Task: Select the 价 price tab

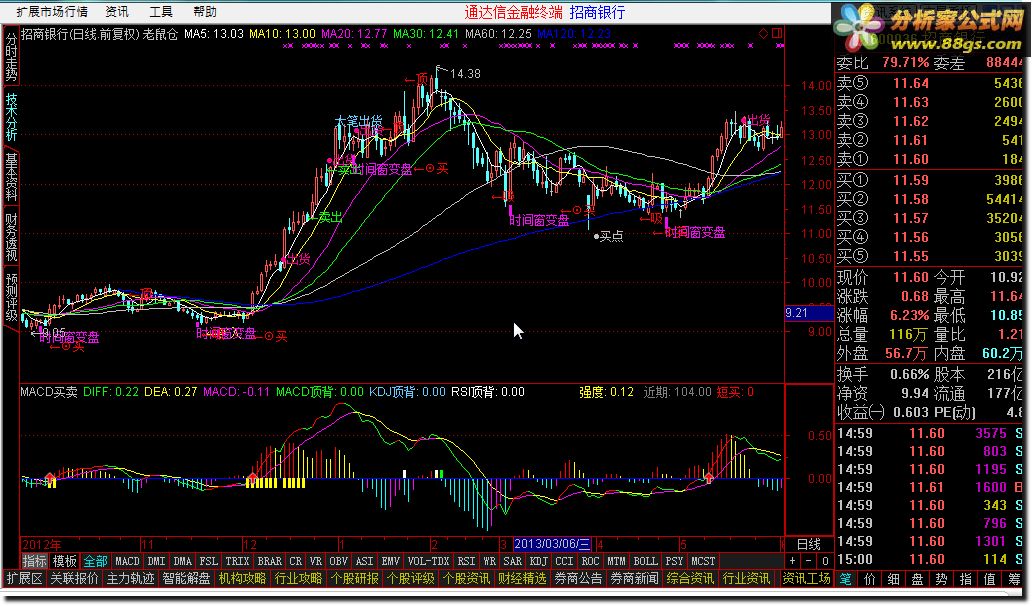Action: (870, 579)
